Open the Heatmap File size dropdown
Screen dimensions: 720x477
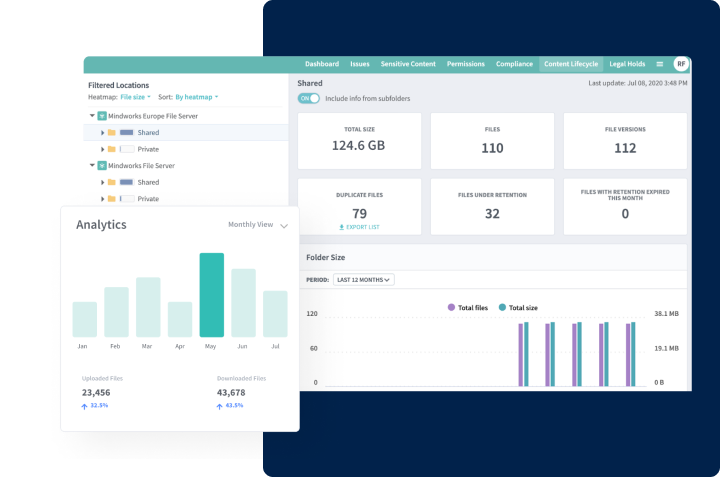tap(136, 98)
